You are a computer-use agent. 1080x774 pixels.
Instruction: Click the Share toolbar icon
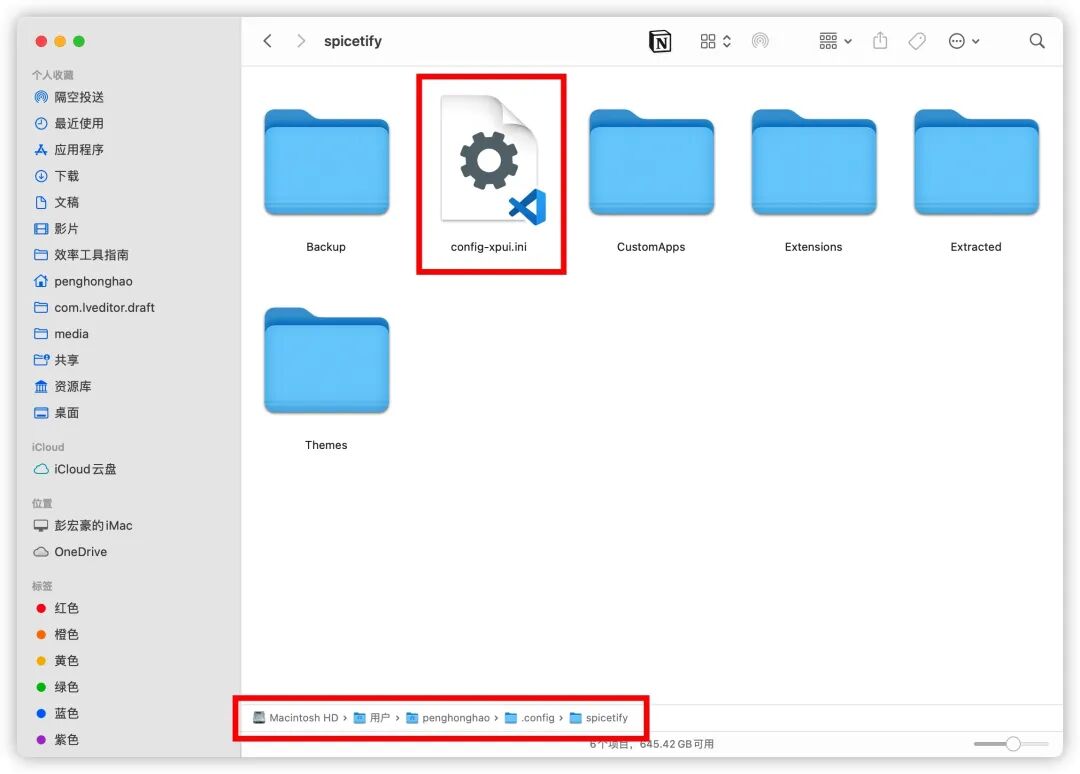click(x=880, y=41)
